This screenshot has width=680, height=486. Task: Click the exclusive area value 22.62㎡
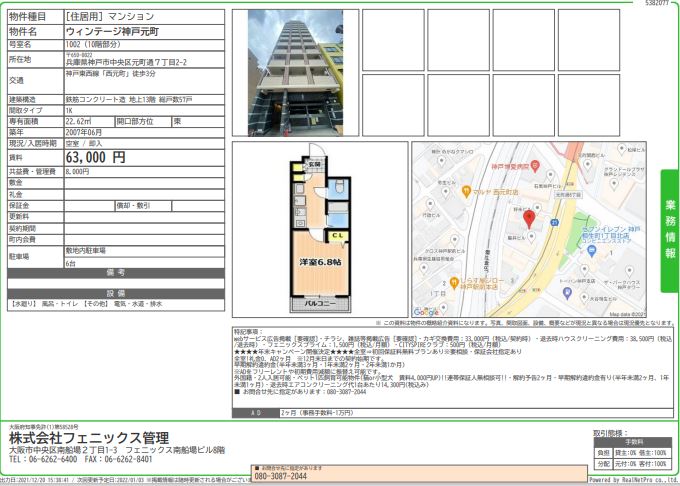[x=78, y=122]
